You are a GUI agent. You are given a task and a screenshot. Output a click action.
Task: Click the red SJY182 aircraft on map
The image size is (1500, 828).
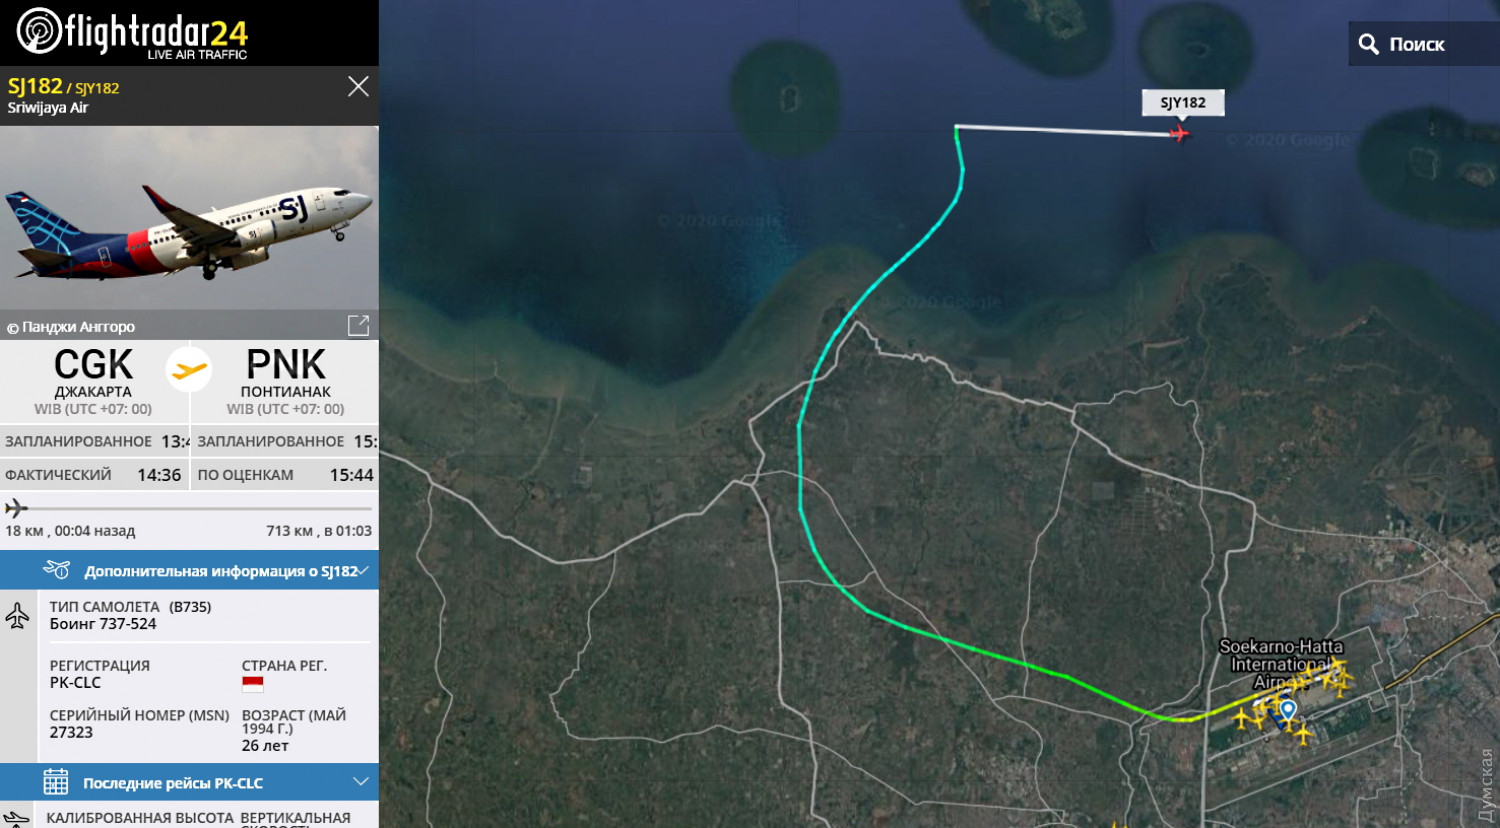click(x=1180, y=133)
